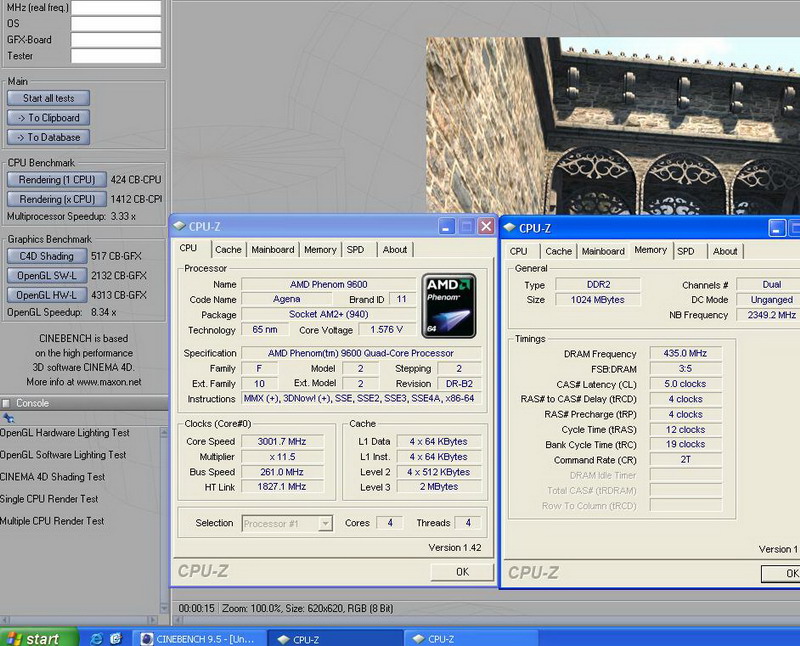The height and width of the screenshot is (646, 800).
Task: Close the left CPU-Z window
Action: point(486,227)
